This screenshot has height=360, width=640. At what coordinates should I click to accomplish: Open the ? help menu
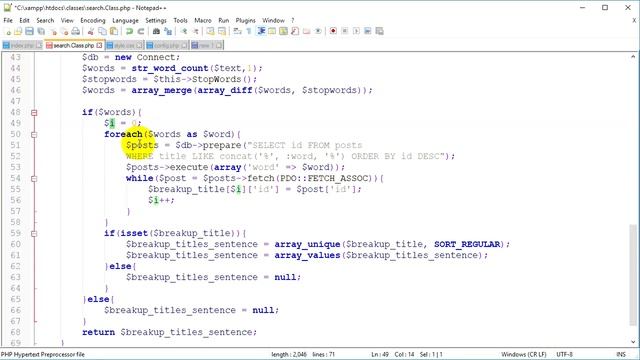pos(292,20)
